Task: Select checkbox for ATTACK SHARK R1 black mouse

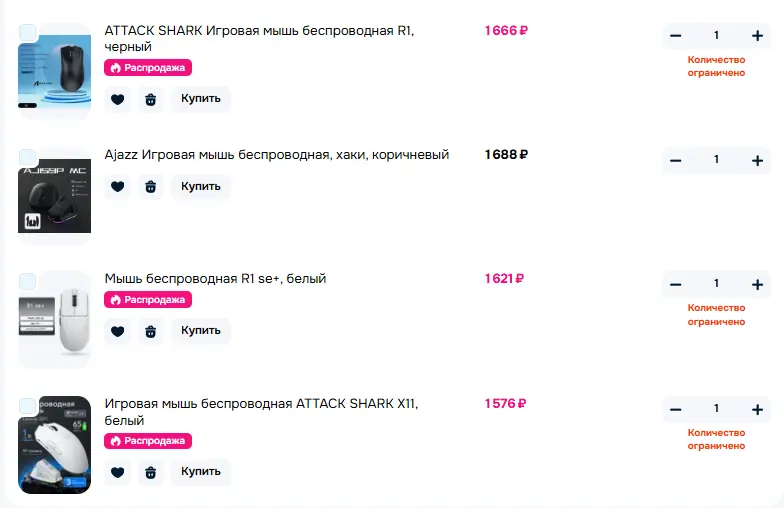Action: (28, 32)
